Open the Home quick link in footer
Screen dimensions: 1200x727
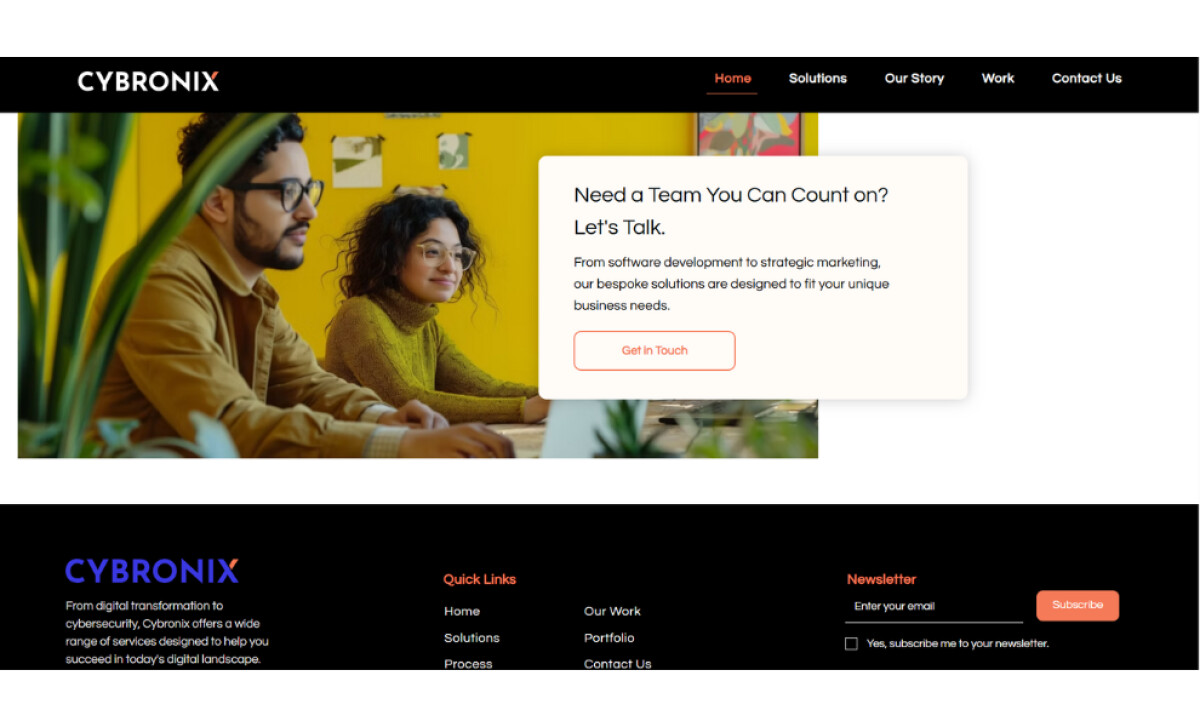pyautogui.click(x=462, y=611)
